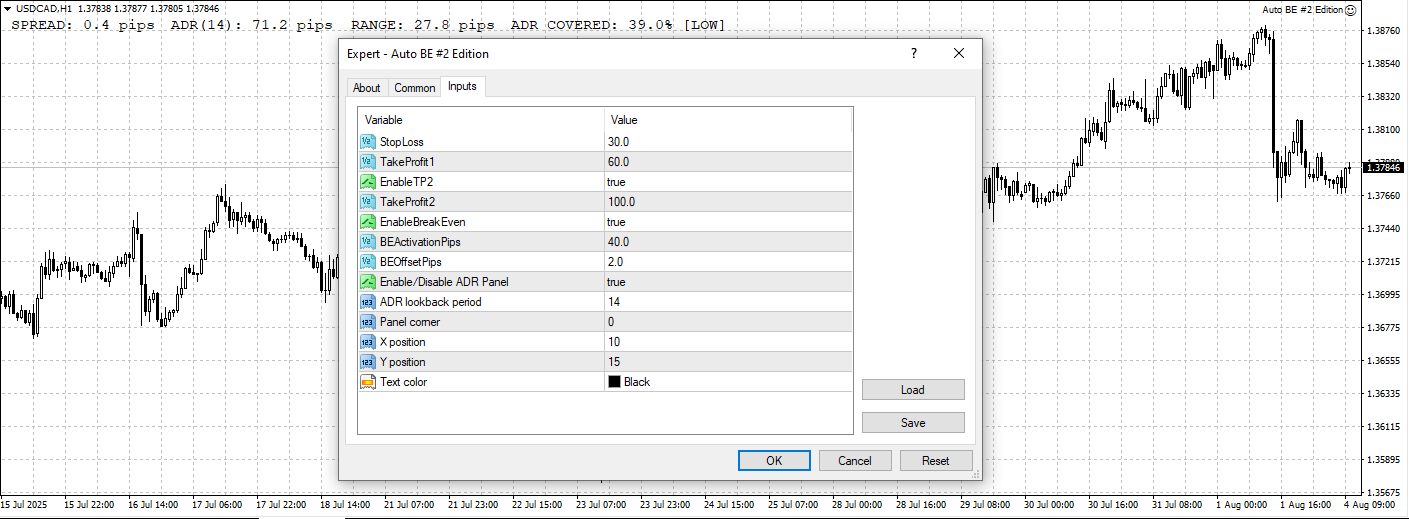Click the EnableBreakEven variable name
The height and width of the screenshot is (519, 1409).
click(423, 222)
